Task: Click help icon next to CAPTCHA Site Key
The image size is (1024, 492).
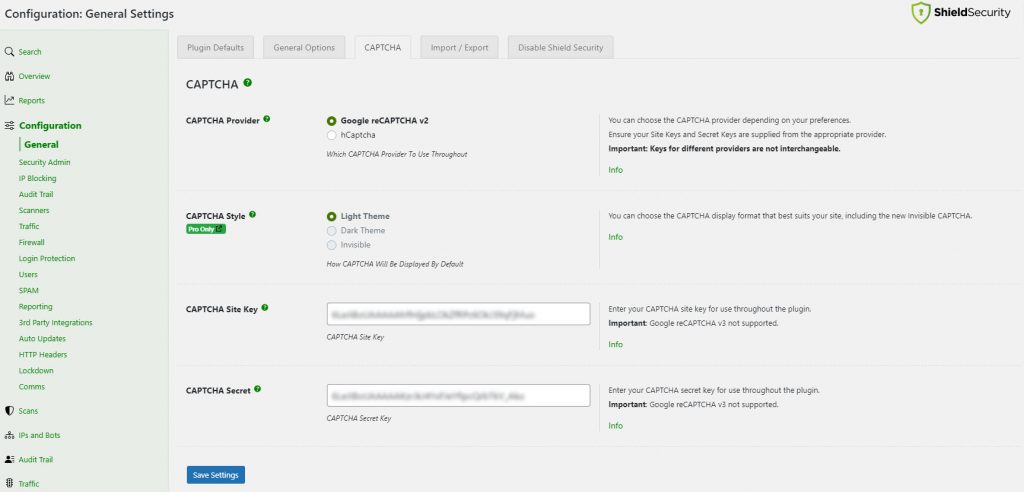Action: coord(264,308)
